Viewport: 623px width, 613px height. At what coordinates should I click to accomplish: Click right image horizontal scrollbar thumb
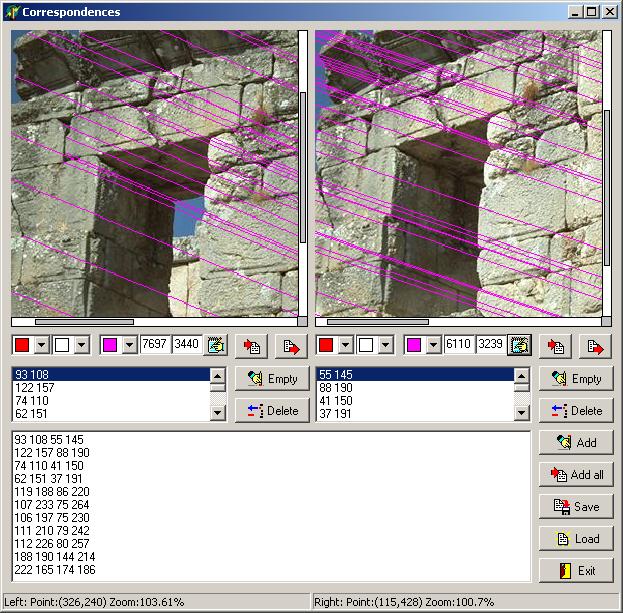pyautogui.click(x=378, y=322)
